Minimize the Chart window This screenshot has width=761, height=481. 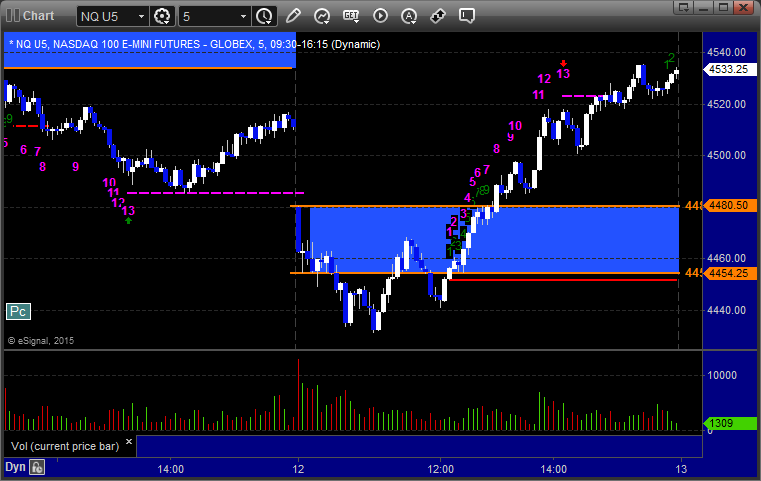(x=703, y=7)
